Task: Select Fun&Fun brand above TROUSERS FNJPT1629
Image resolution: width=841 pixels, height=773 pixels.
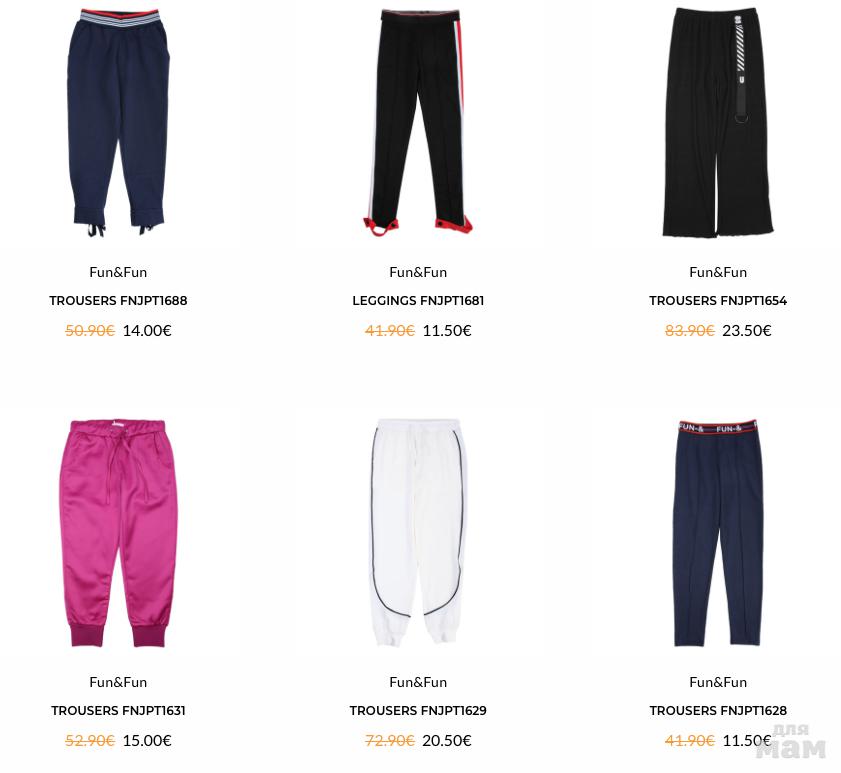Action: 418,682
